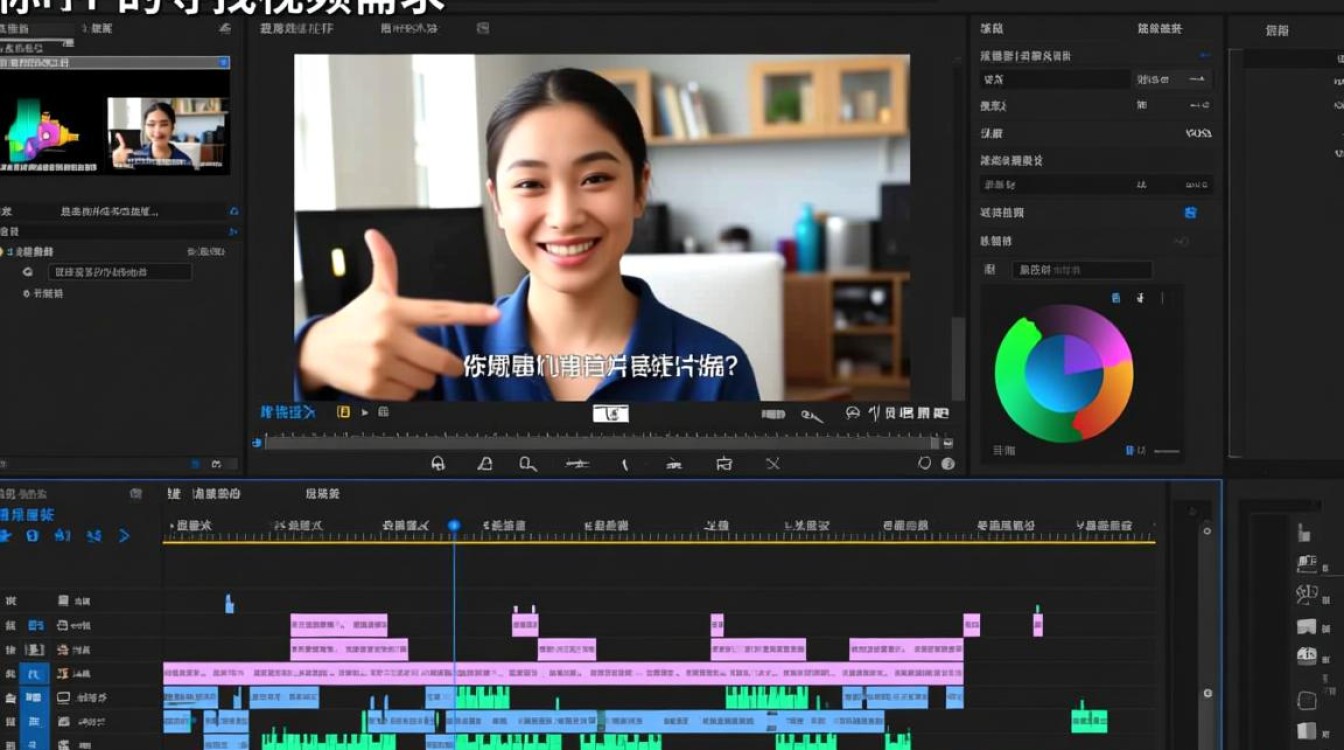The width and height of the screenshot is (1344, 750).
Task: Click the colorful graphic thumbnail in the project panel
Action: pyautogui.click(x=41, y=135)
